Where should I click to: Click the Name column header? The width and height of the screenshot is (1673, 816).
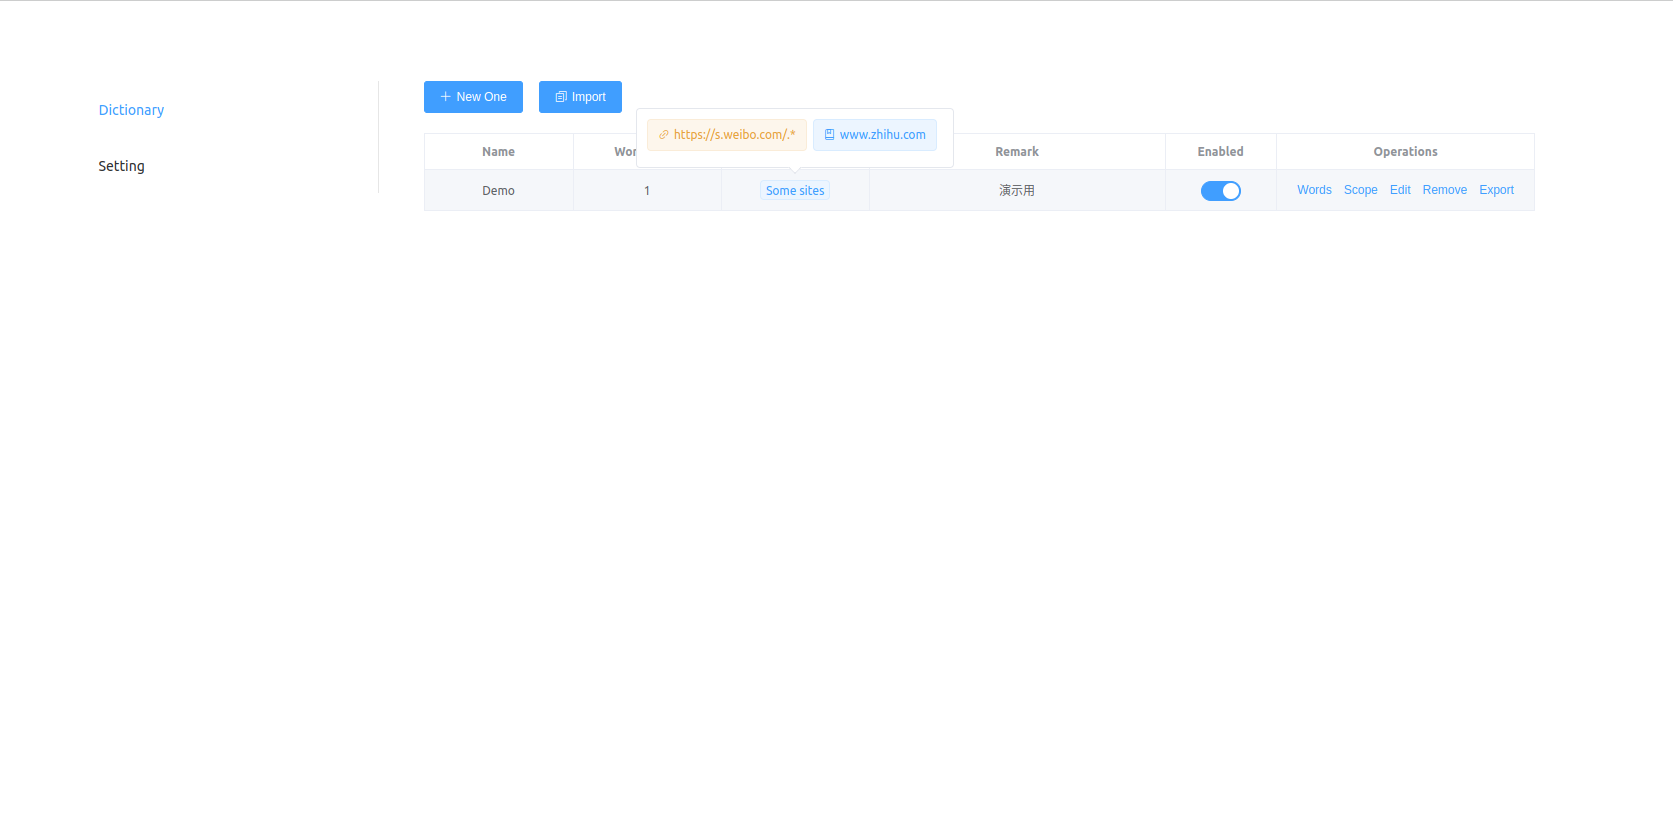click(498, 152)
